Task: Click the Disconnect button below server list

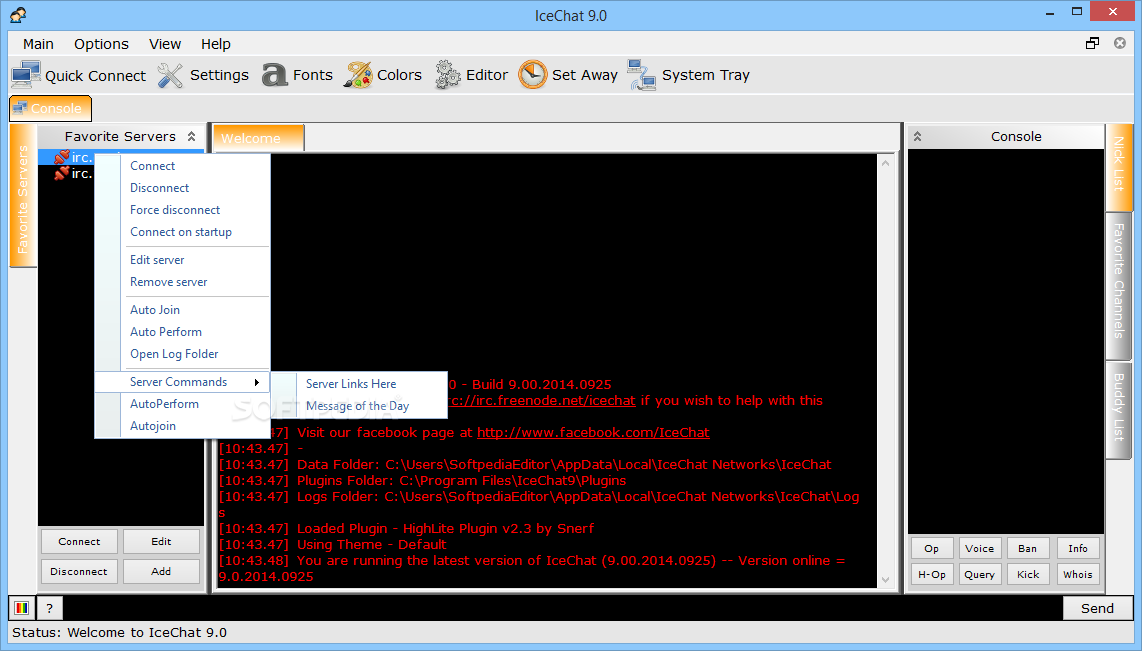Action: [79, 572]
